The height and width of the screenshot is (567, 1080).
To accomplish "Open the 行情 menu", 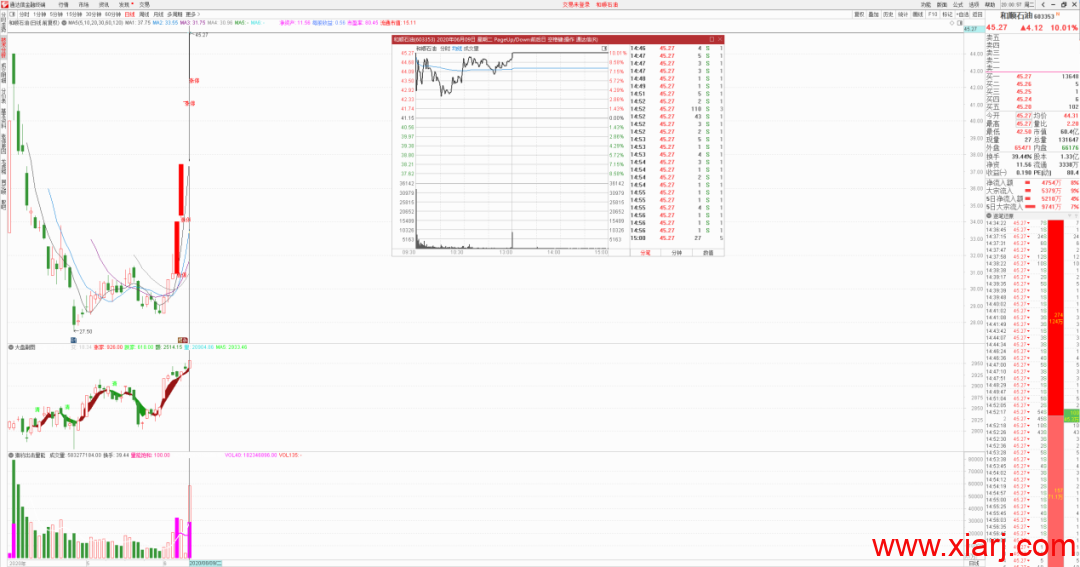I will coord(63,4).
